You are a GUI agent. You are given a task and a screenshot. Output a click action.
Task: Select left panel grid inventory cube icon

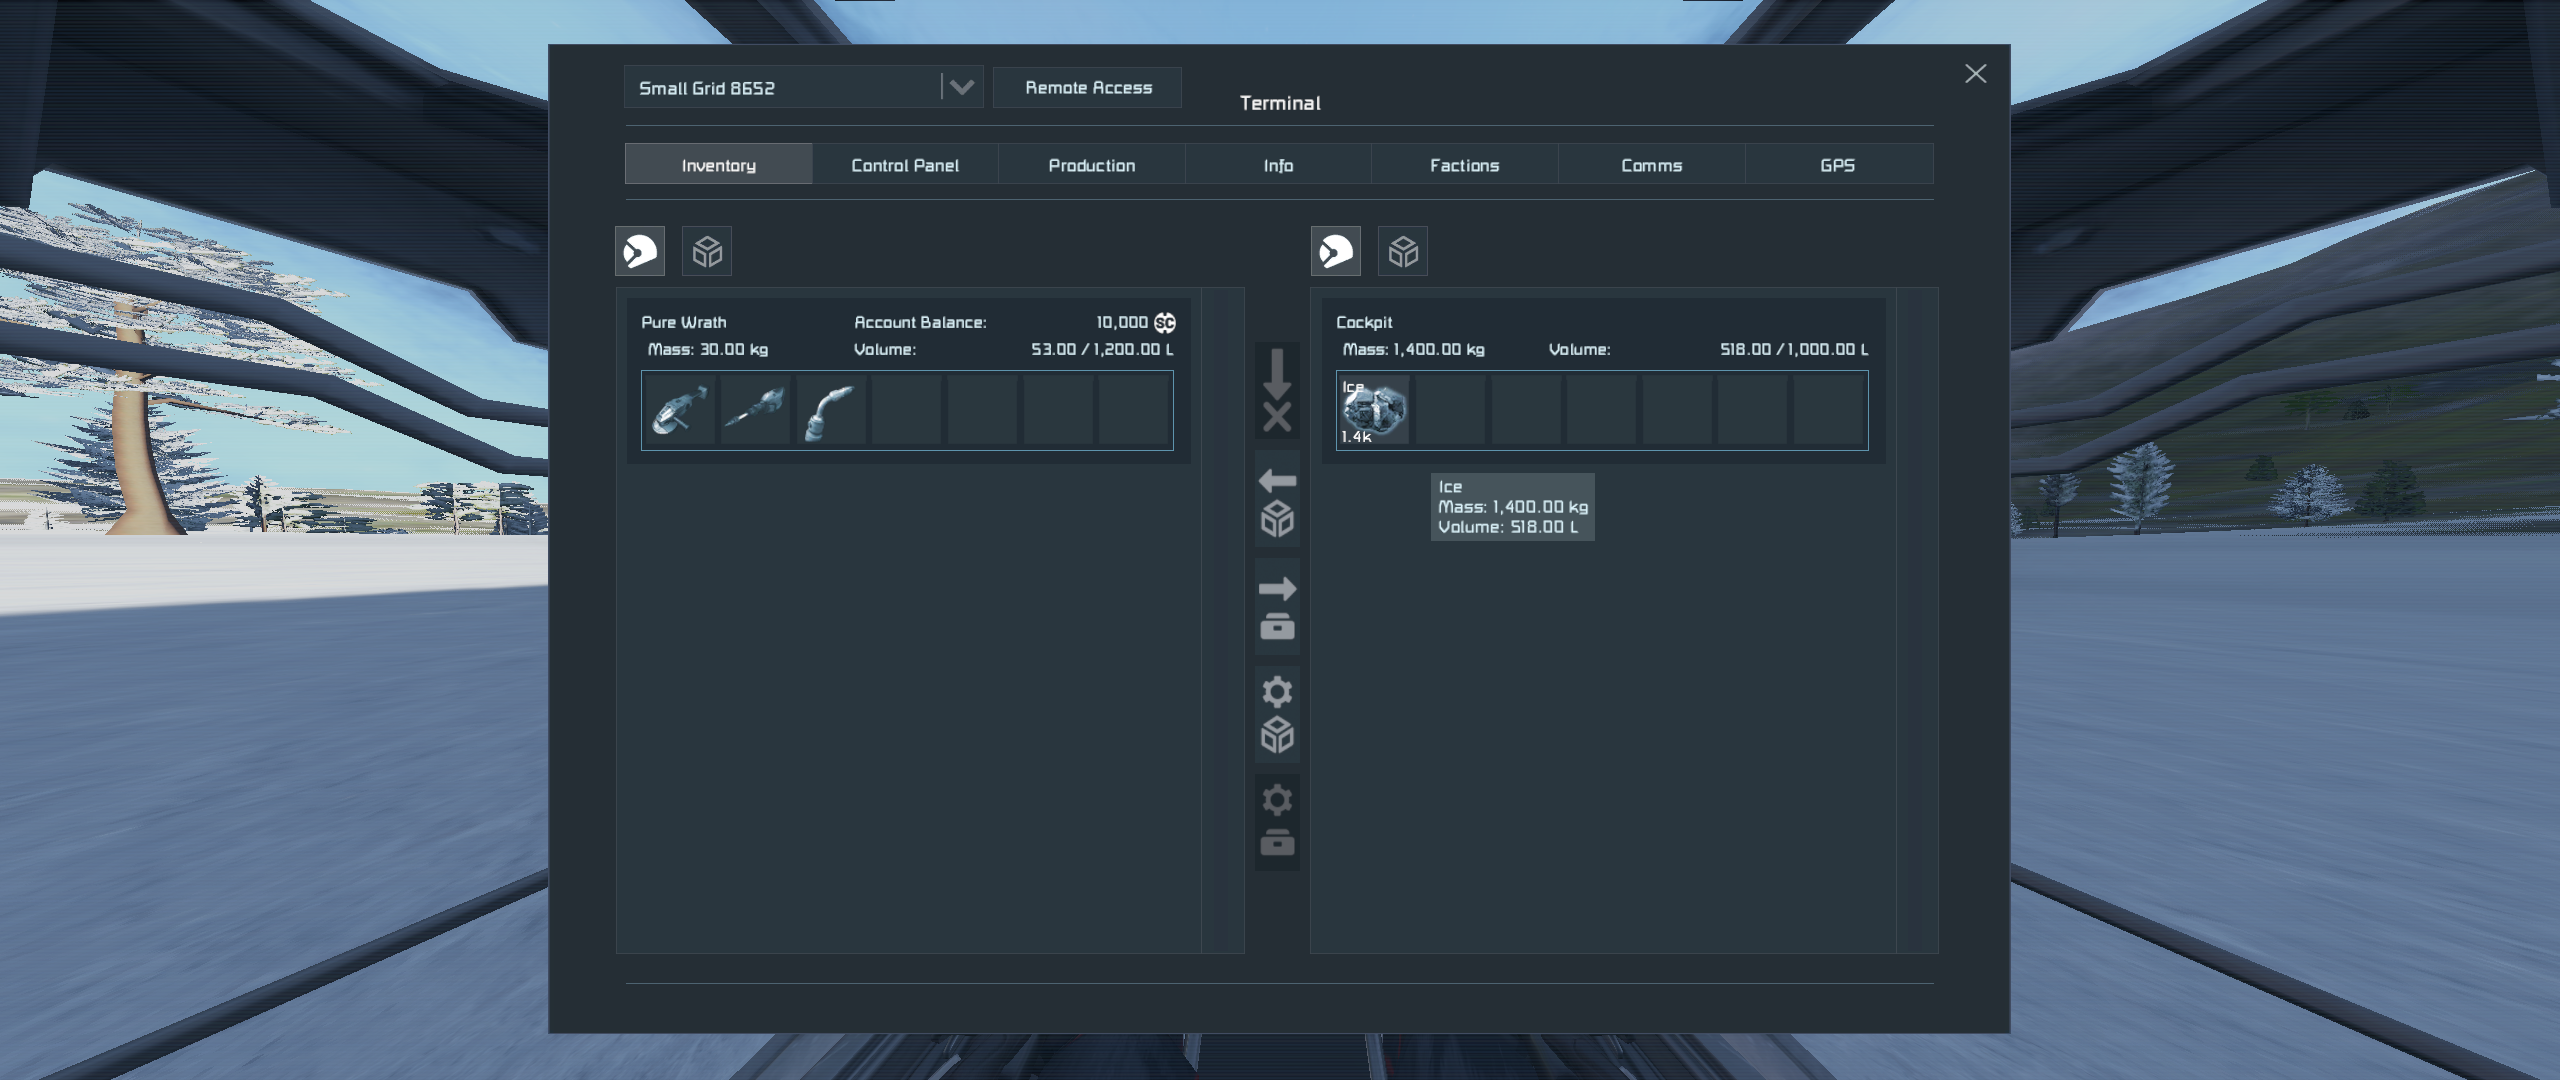[x=707, y=251]
